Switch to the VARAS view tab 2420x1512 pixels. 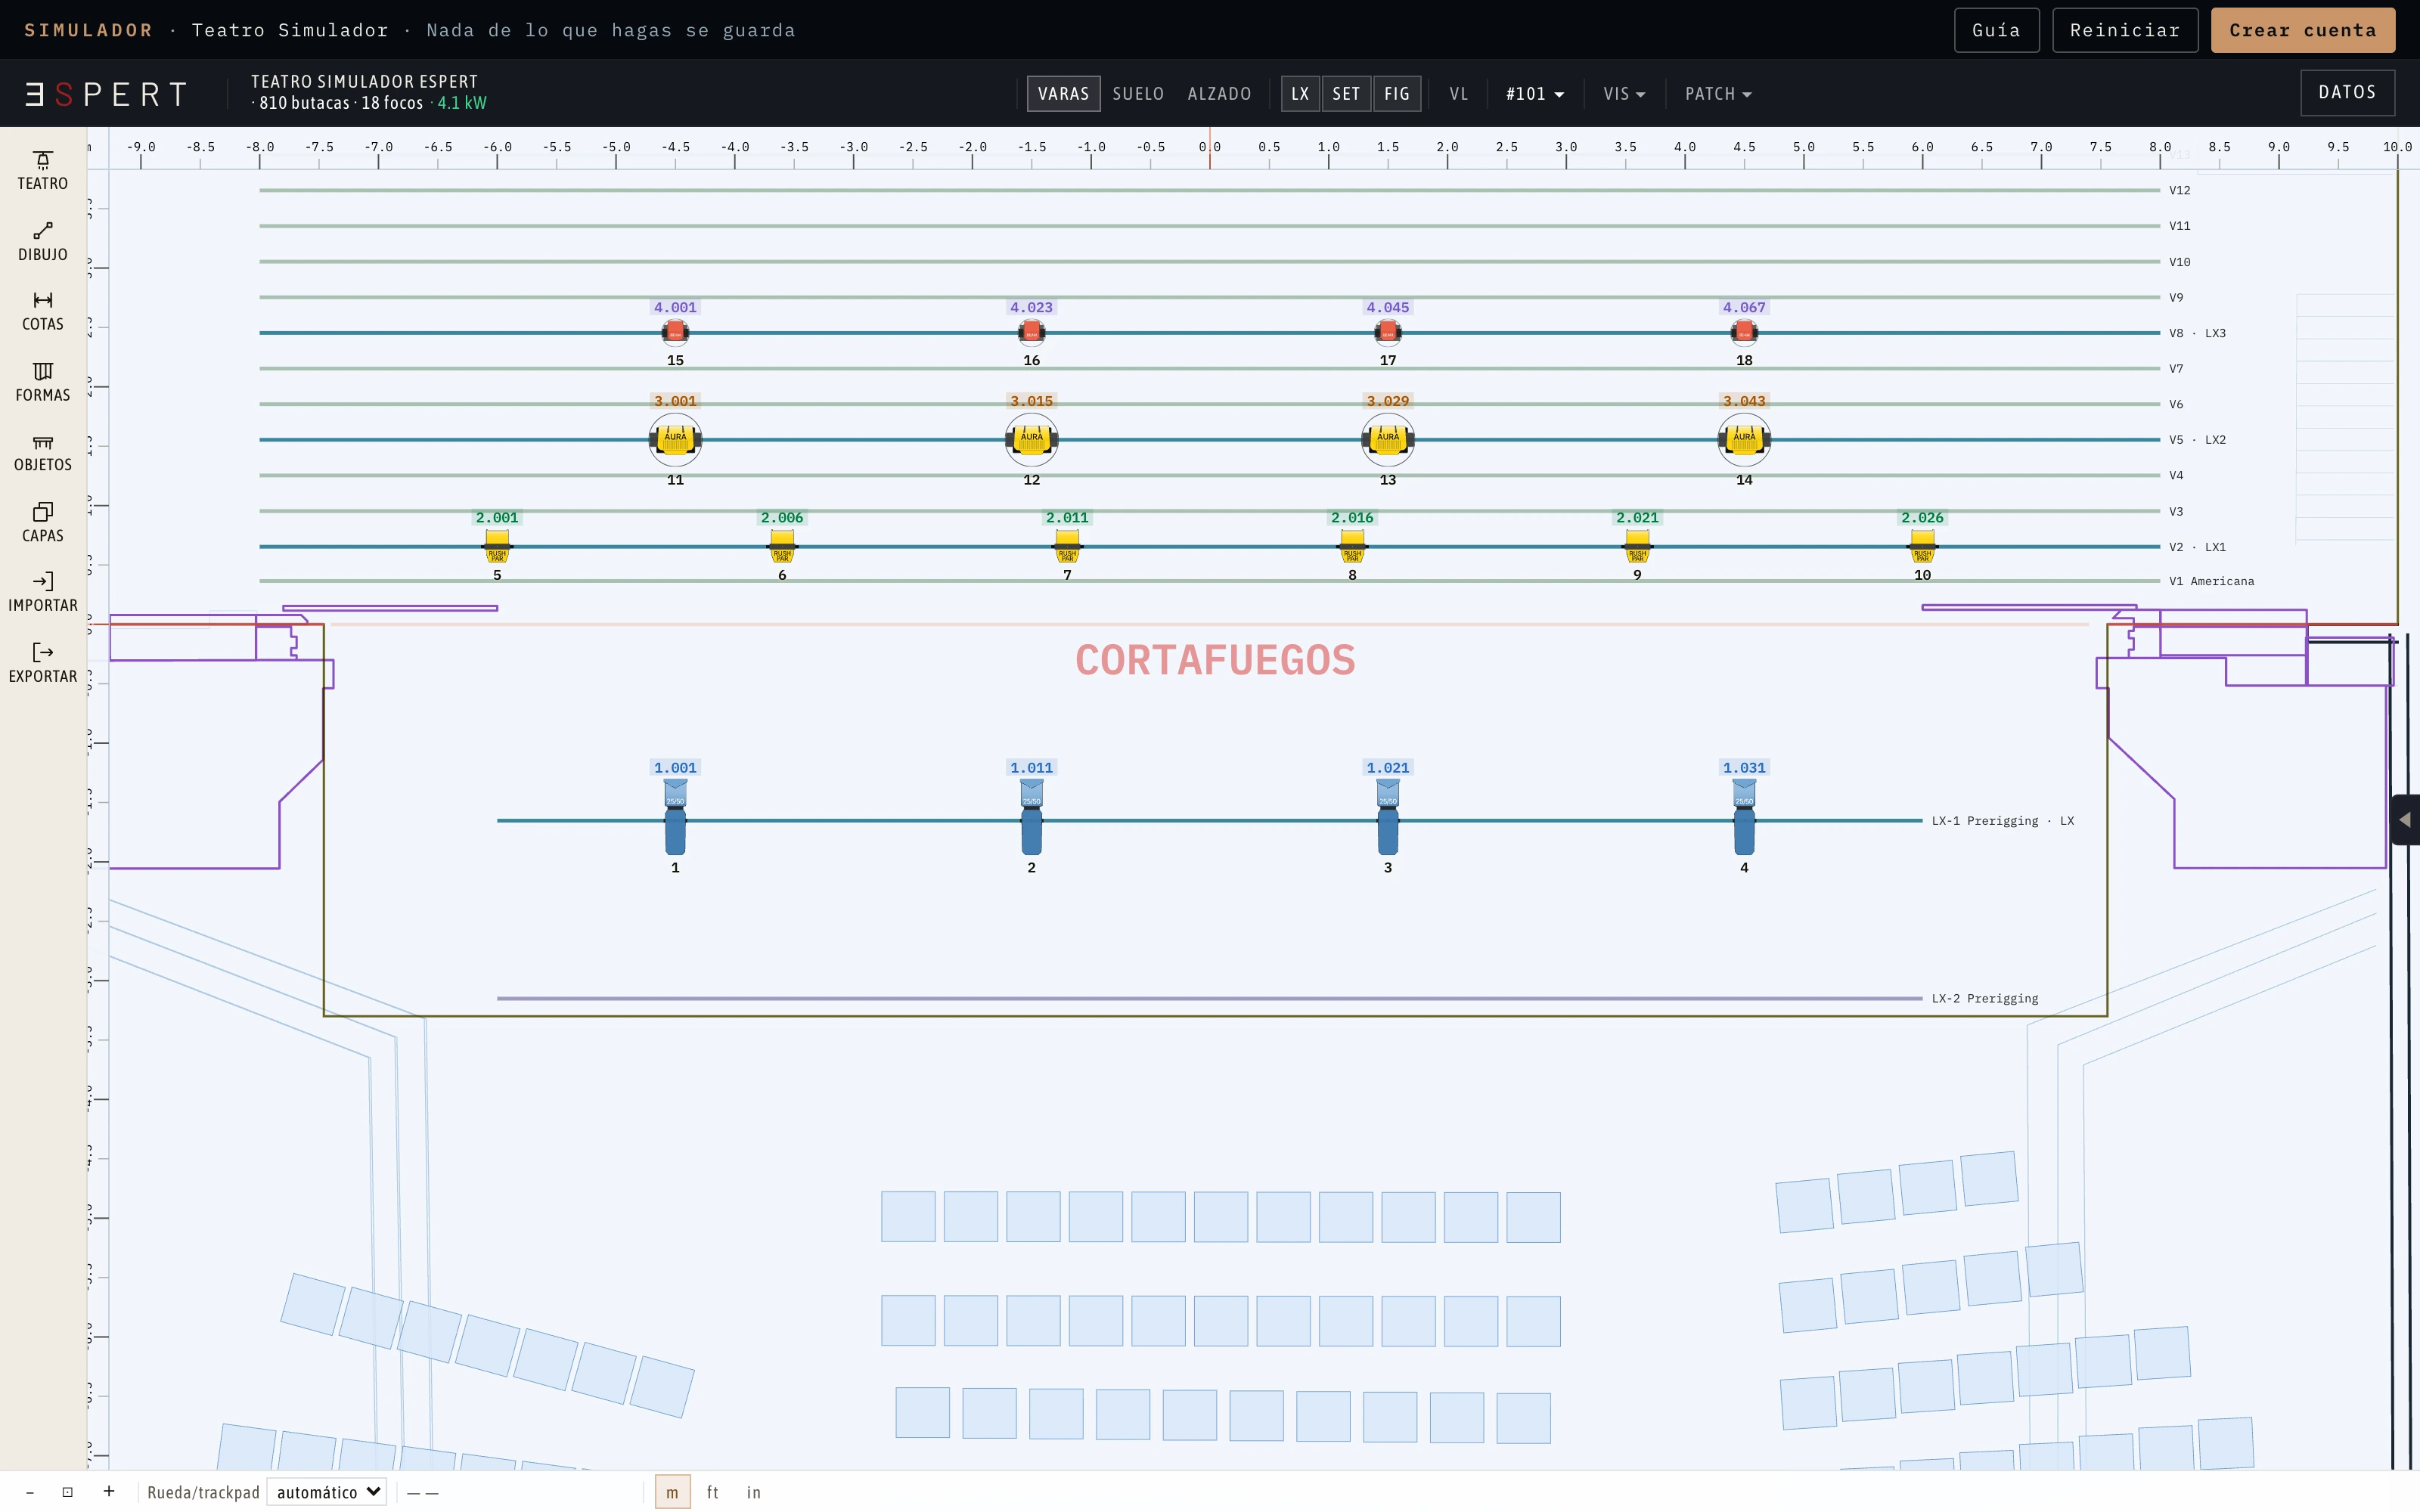pos(1063,94)
